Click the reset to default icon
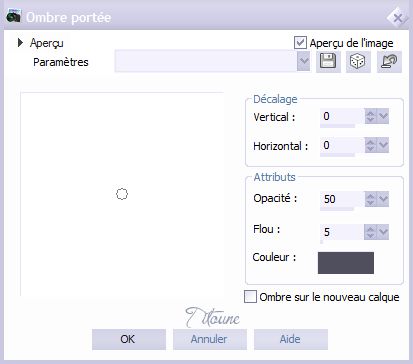 coord(389,62)
